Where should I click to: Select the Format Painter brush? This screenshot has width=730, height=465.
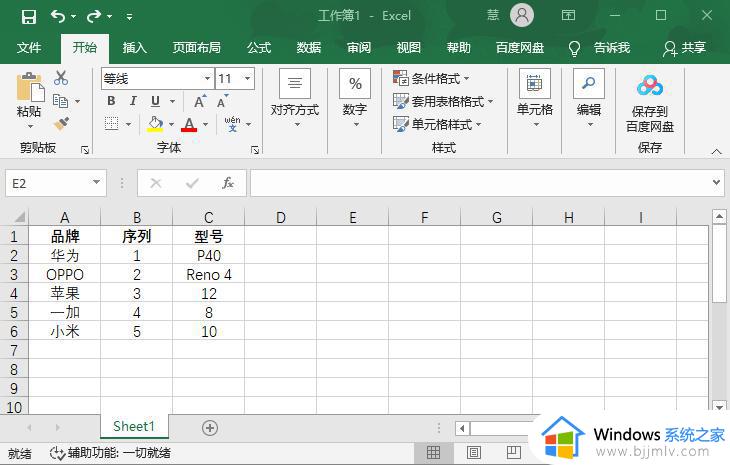coord(61,123)
